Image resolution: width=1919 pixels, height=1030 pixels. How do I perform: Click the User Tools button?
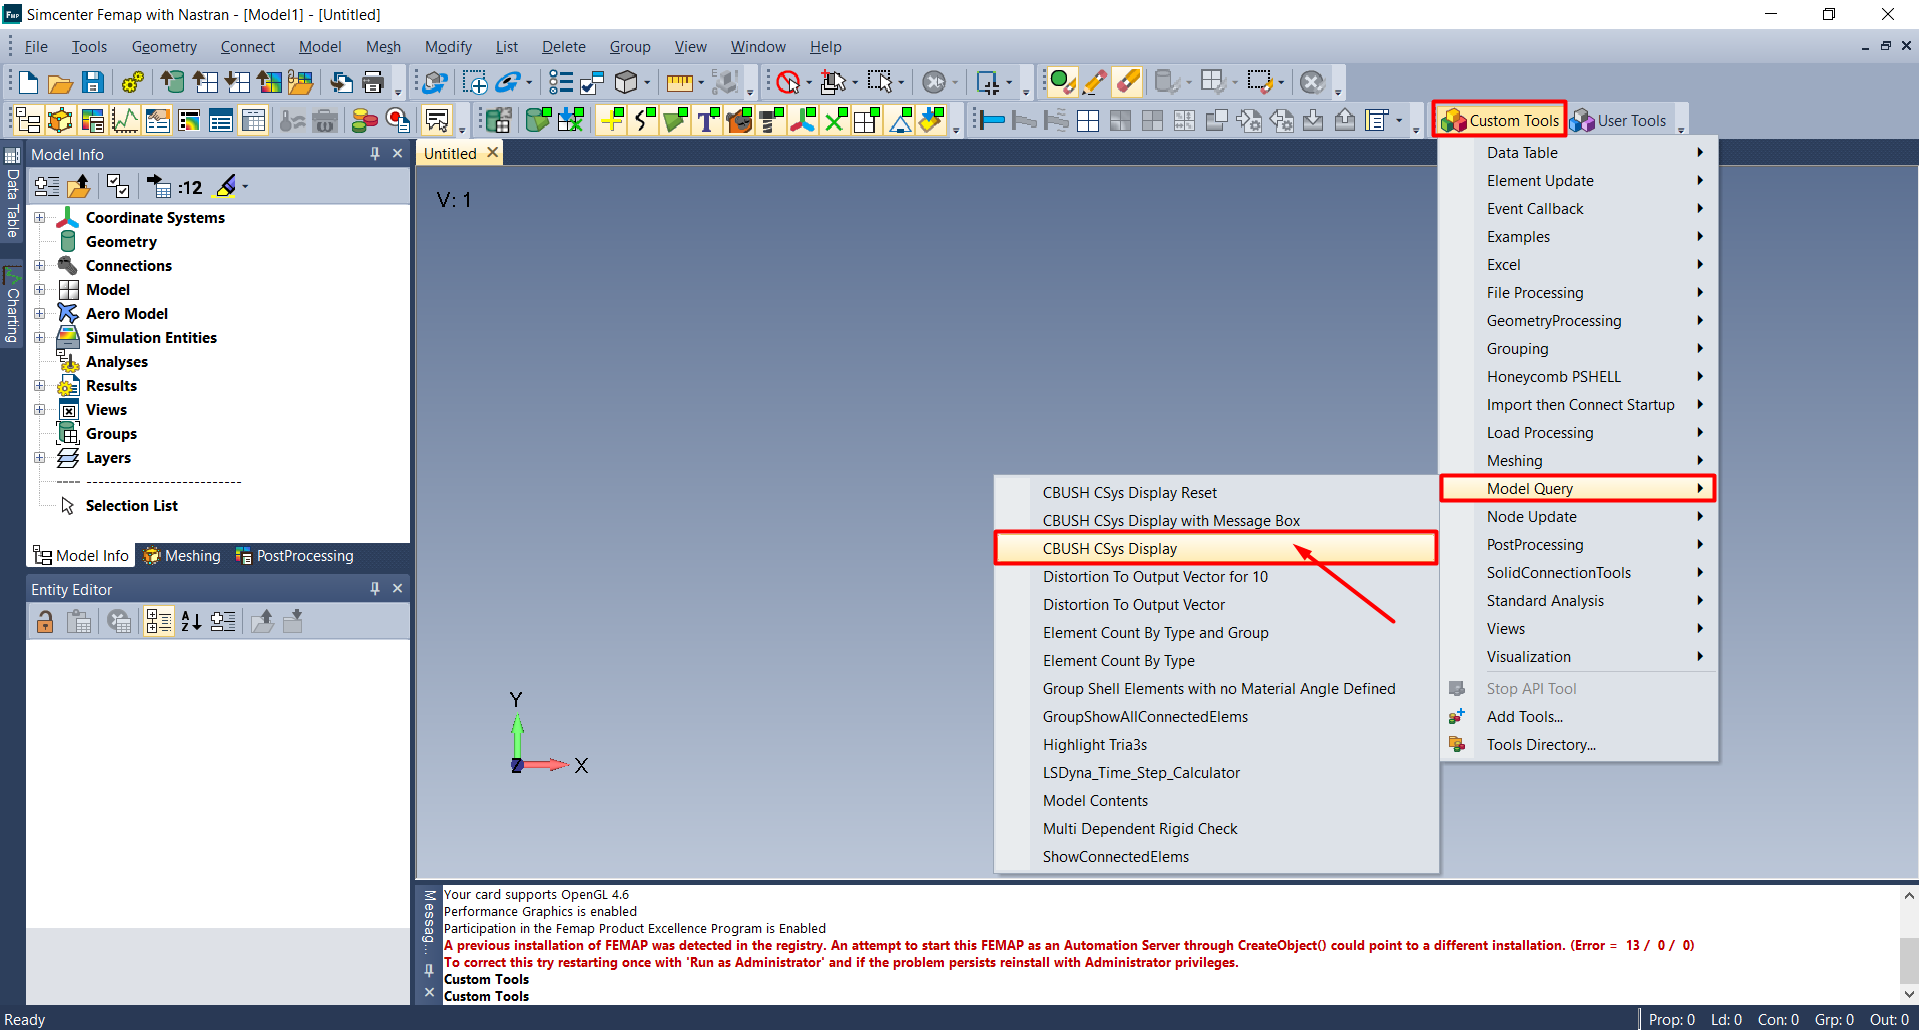click(1618, 121)
